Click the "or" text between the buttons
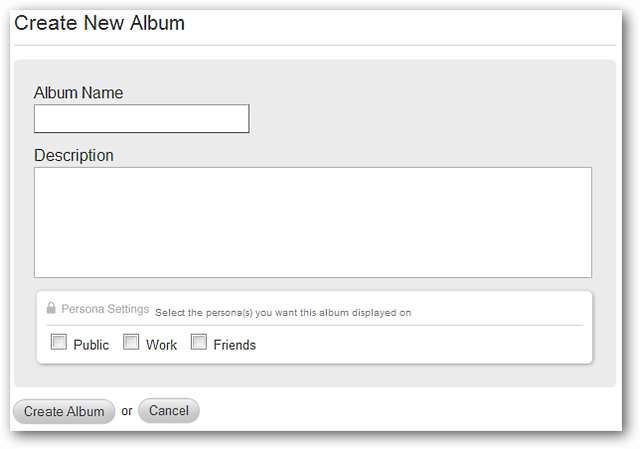The width and height of the screenshot is (640, 449). (x=127, y=411)
